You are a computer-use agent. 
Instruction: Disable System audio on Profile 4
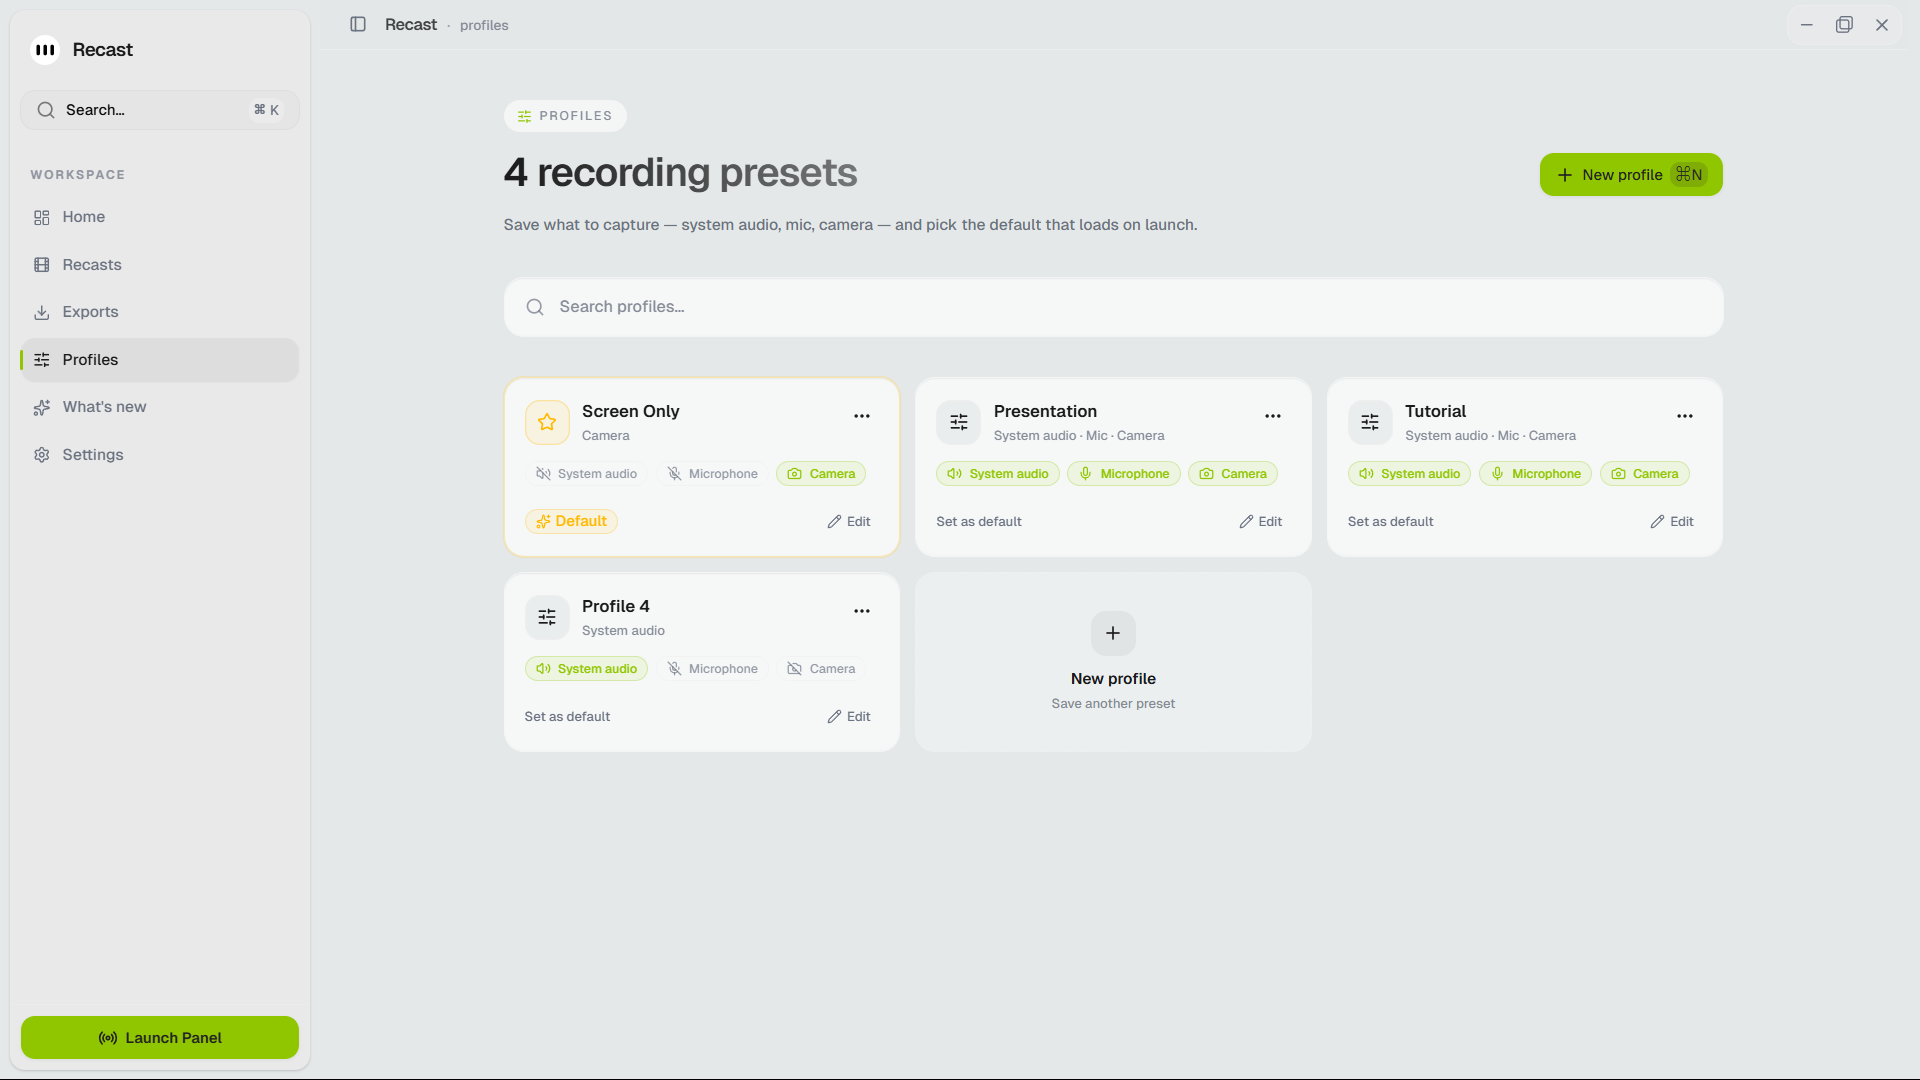(586, 669)
